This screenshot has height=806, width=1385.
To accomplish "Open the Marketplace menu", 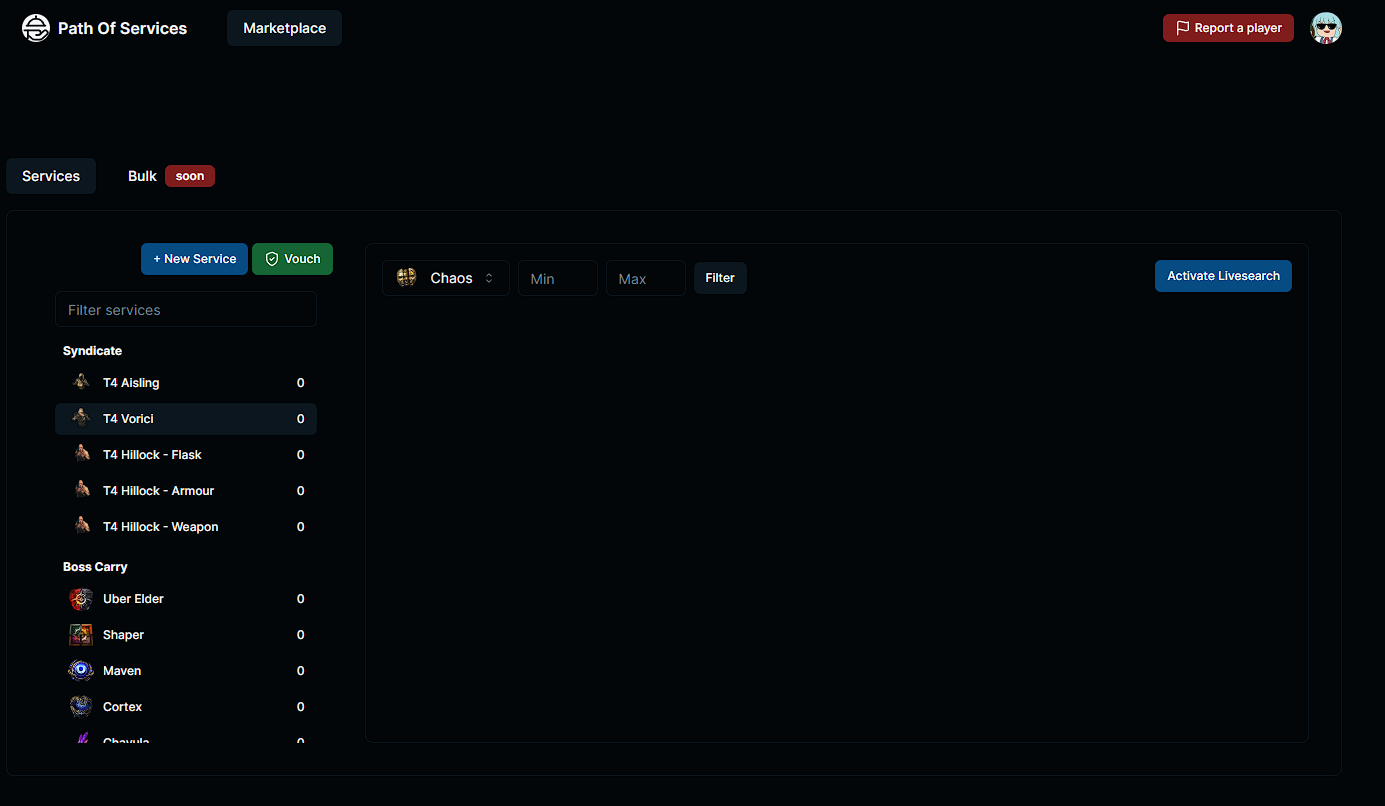I will coord(284,28).
